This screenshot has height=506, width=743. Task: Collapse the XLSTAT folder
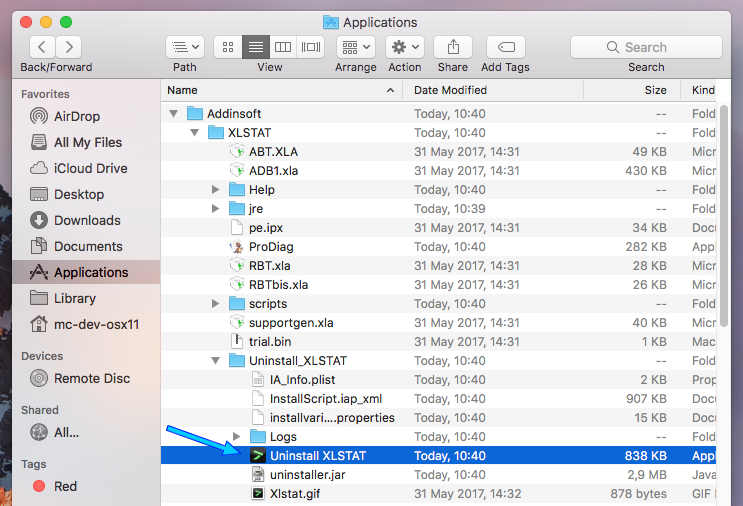pos(194,133)
